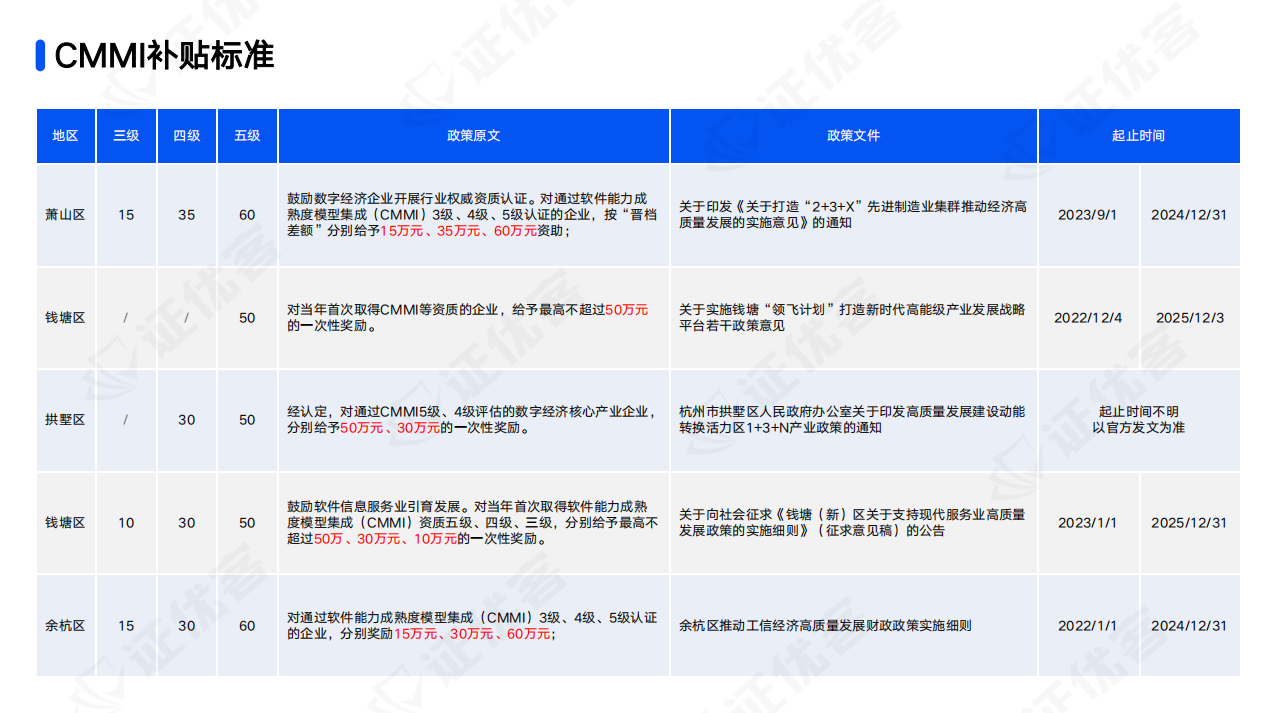Select the 三级 column header
1273x713 pixels.
pos(126,135)
